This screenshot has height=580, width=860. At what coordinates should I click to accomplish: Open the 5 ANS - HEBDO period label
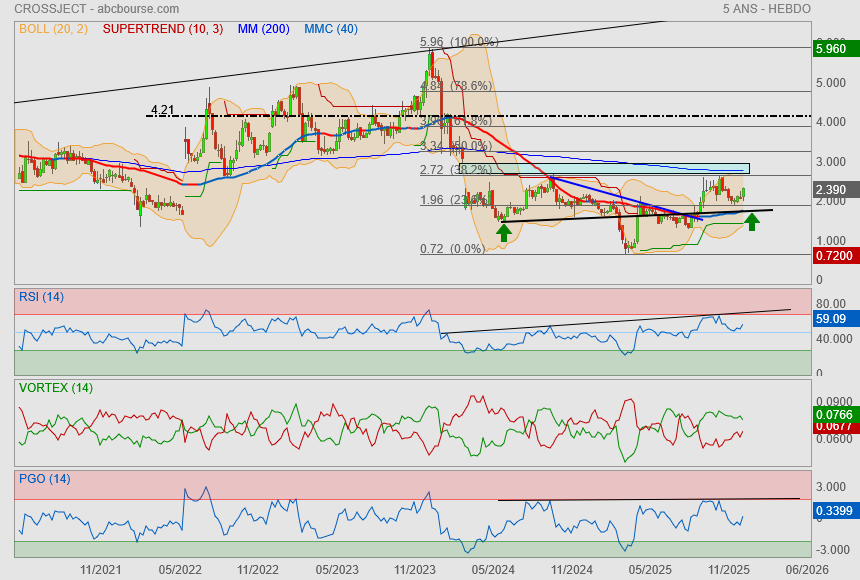click(x=766, y=9)
